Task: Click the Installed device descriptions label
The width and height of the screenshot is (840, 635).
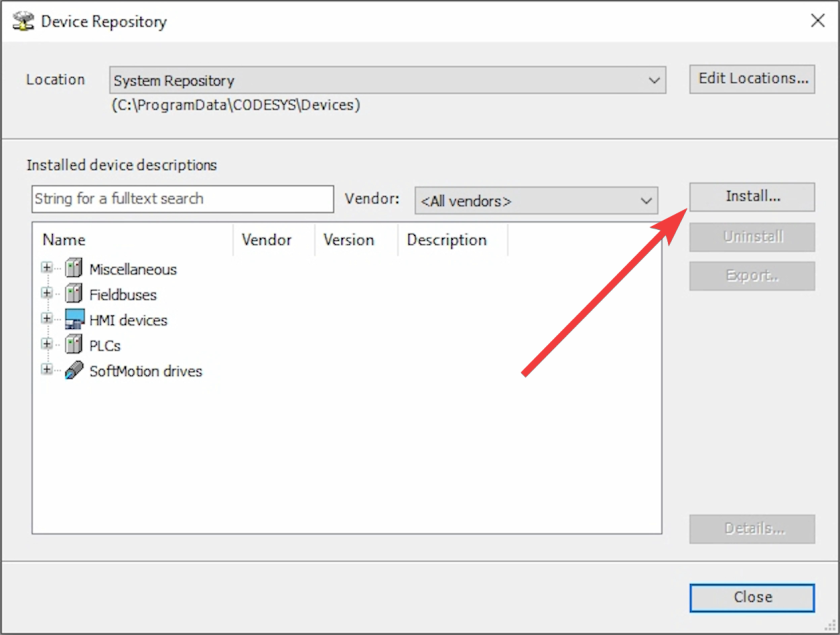Action: (x=122, y=165)
